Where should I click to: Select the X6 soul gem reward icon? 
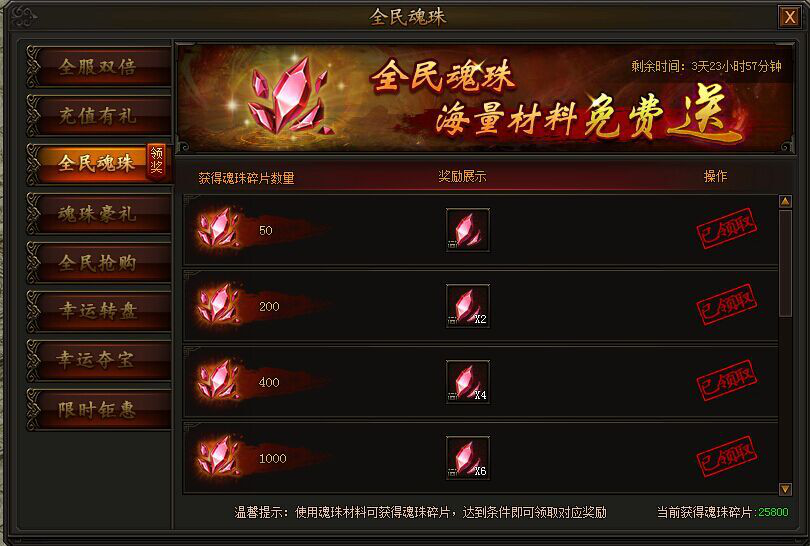[468, 458]
